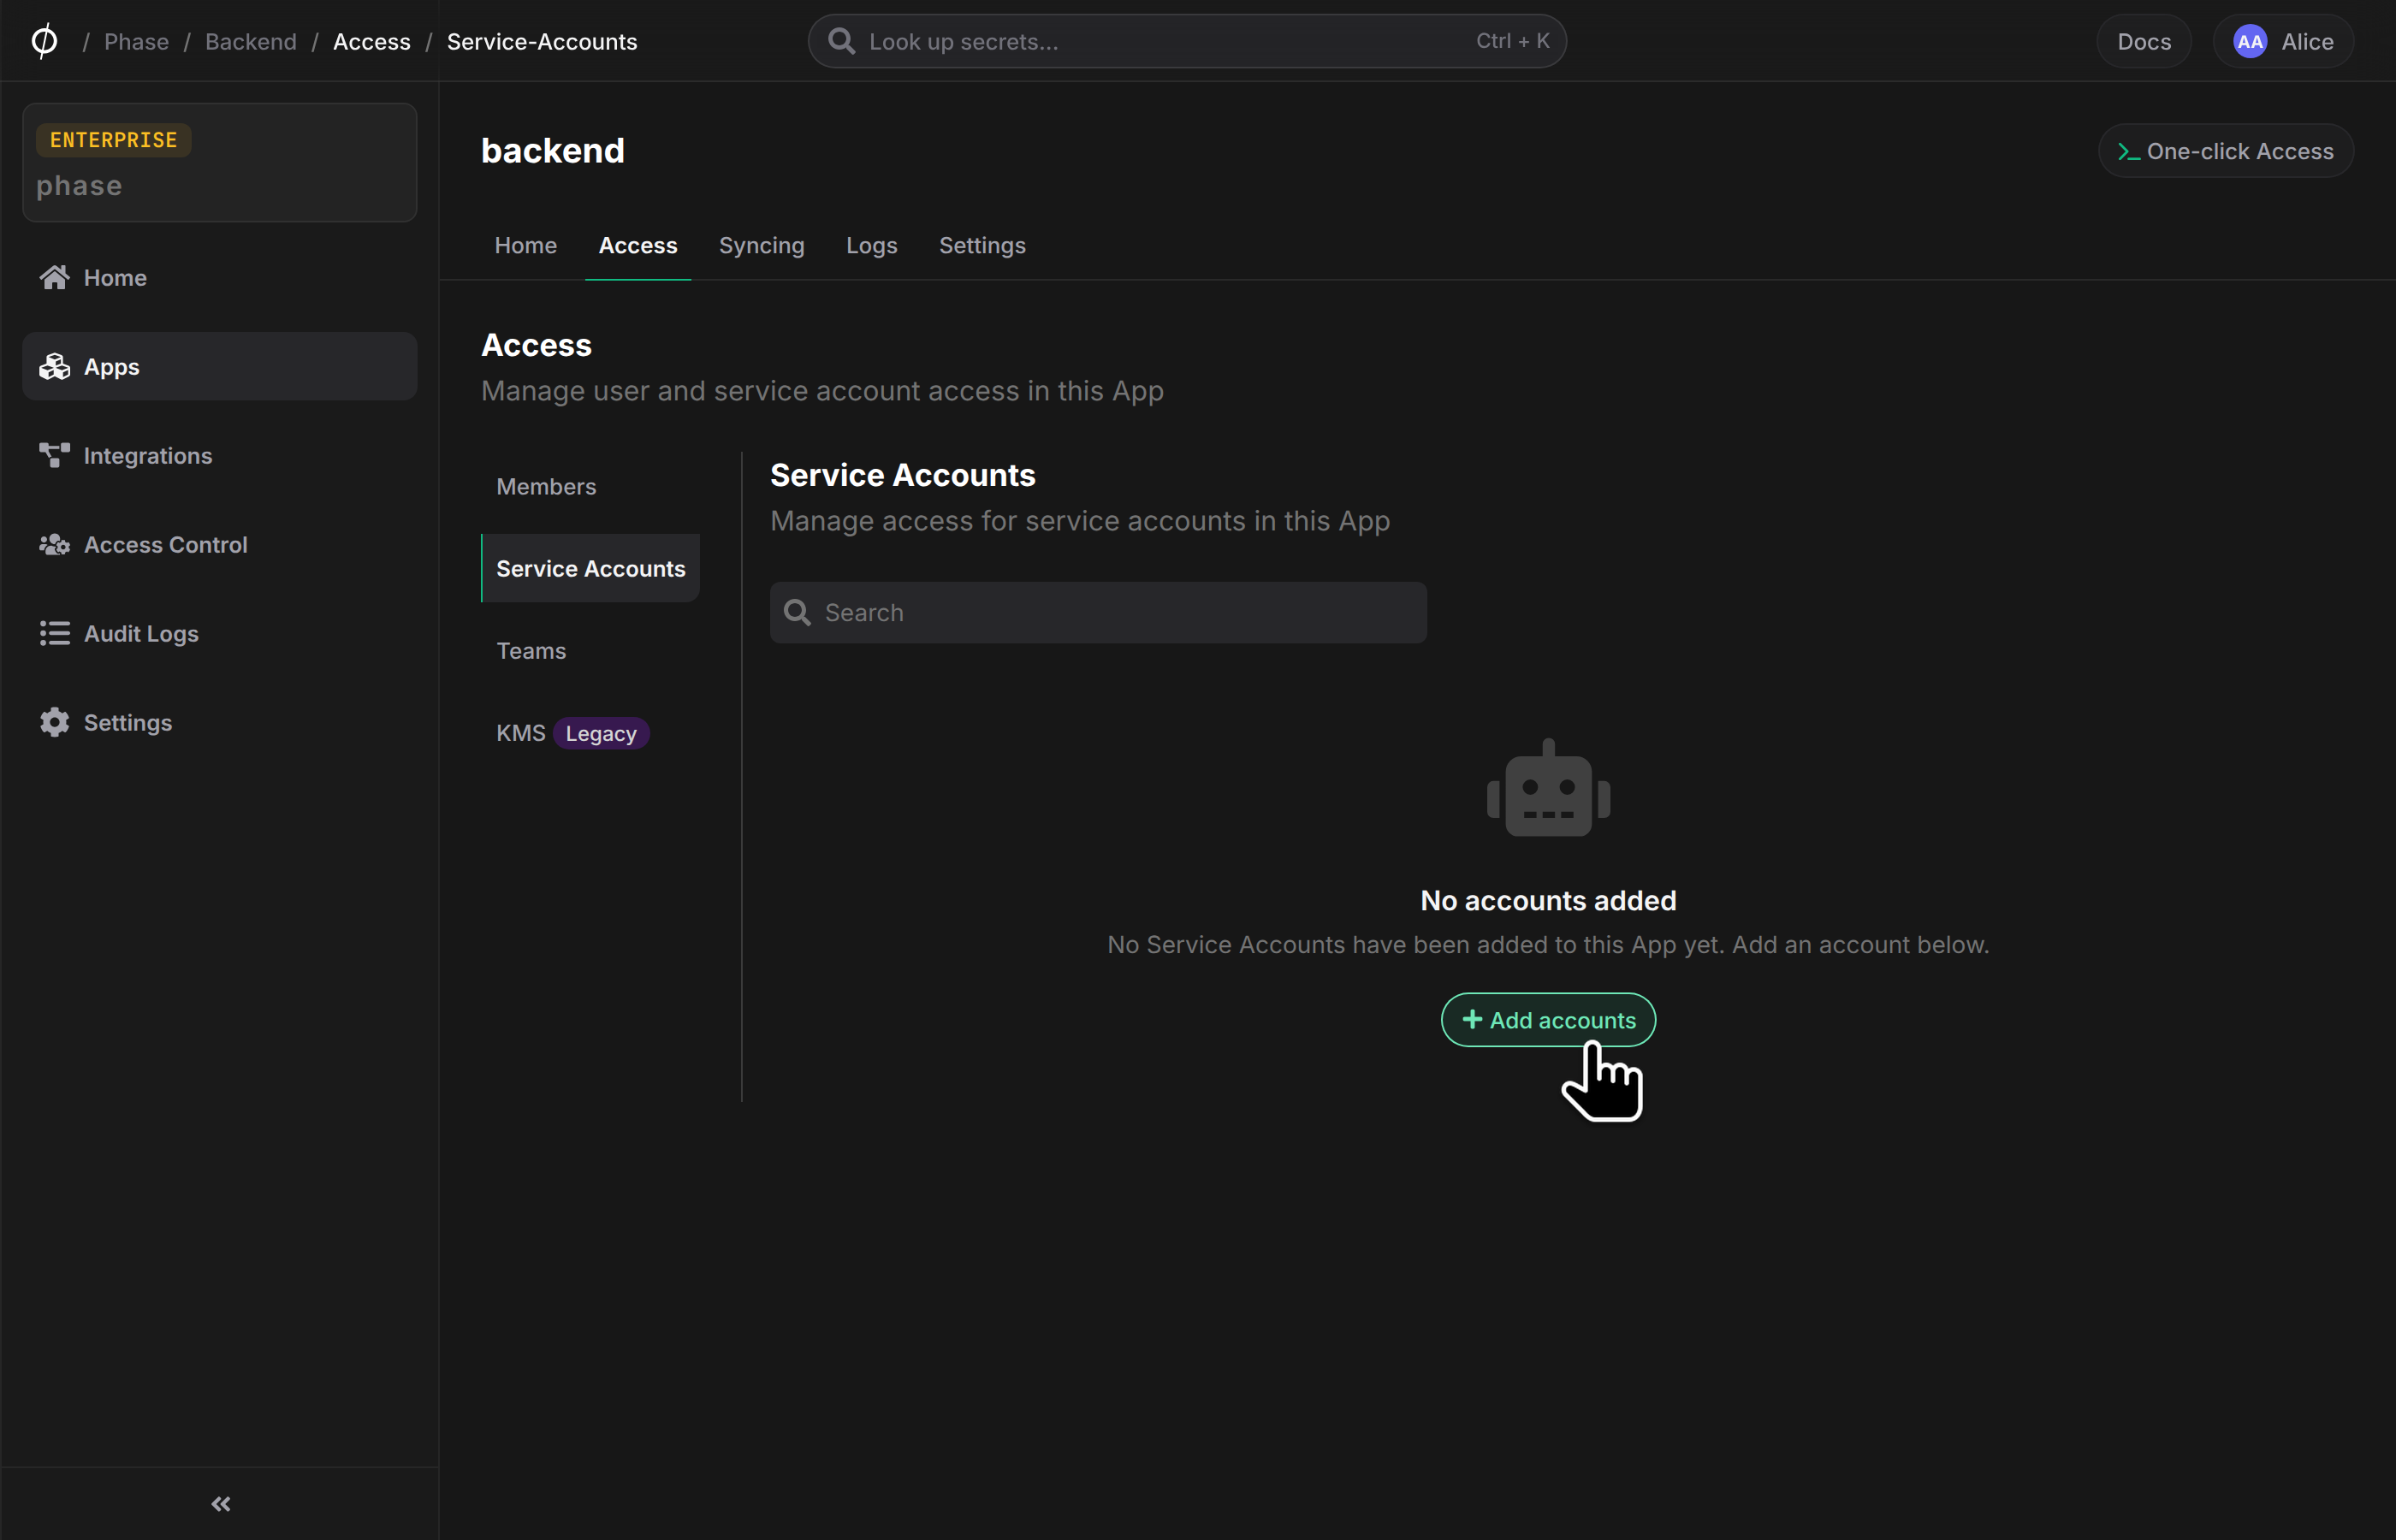
Task: Click 'Manage access for service accounts' description
Action: (x=1080, y=521)
